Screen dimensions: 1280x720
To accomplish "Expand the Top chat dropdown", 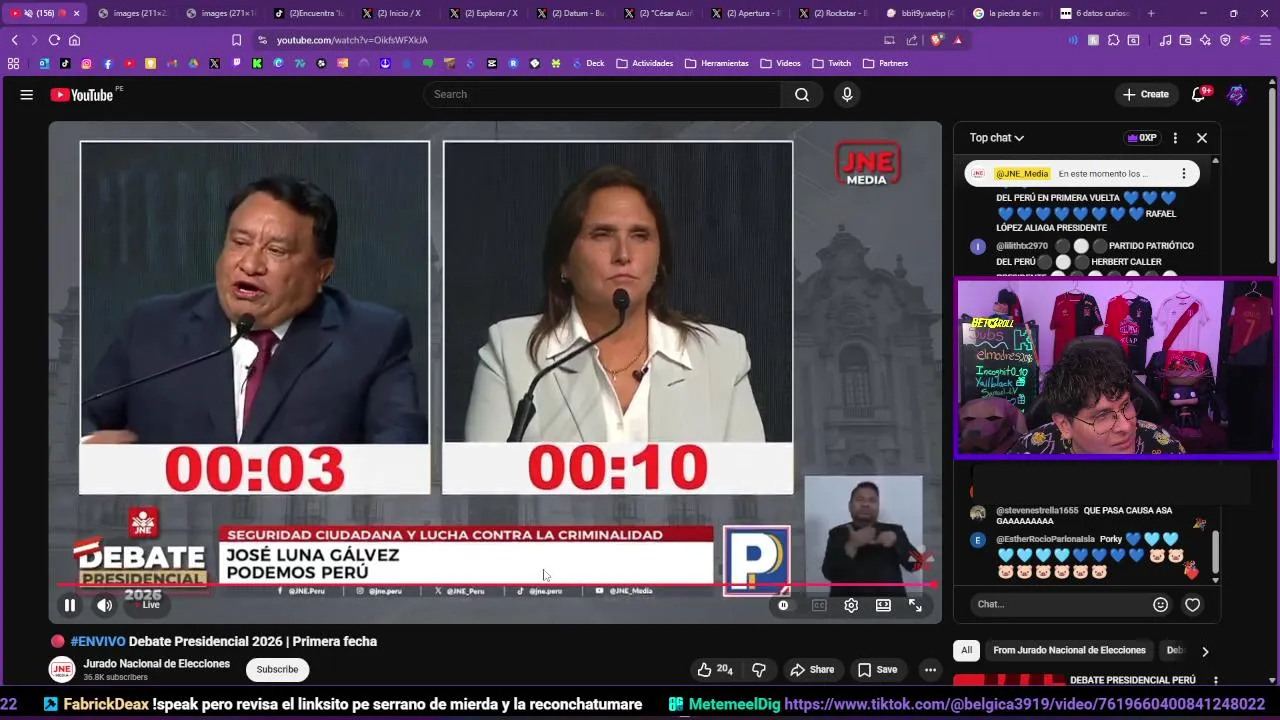I will tap(997, 138).
